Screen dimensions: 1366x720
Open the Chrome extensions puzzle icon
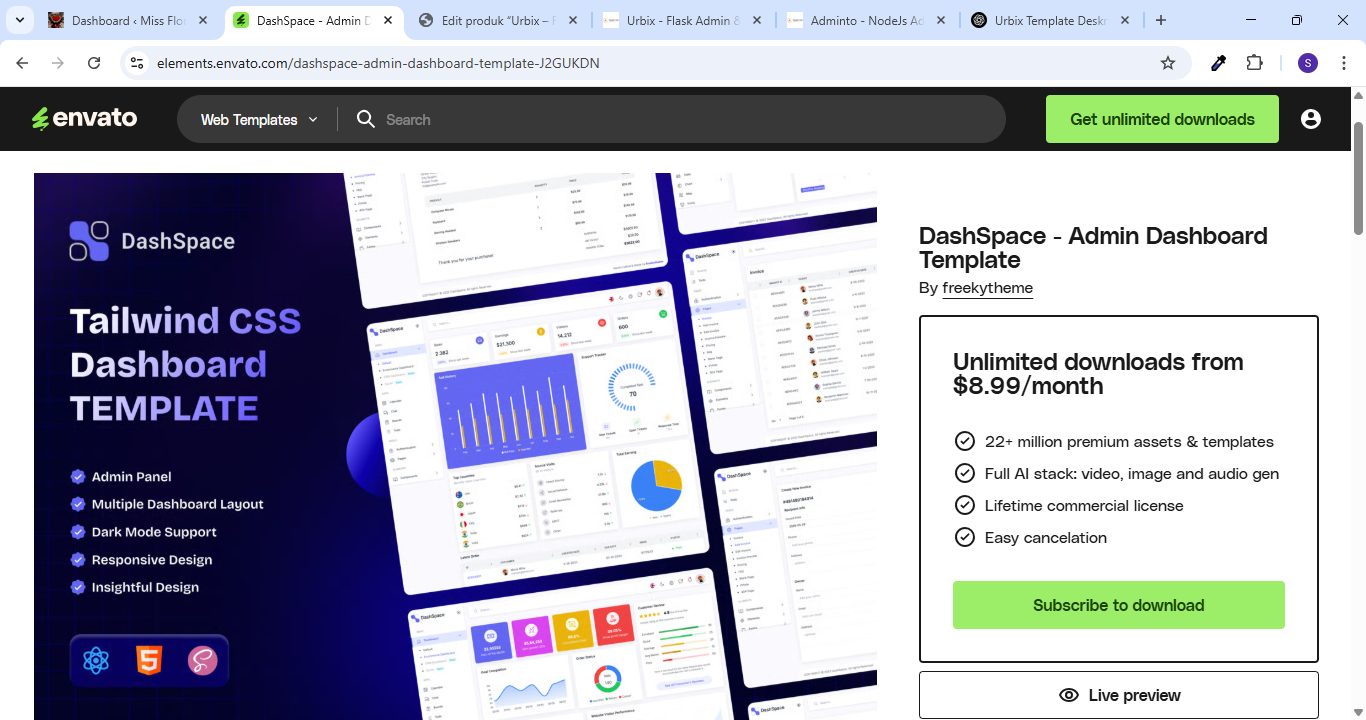click(1254, 63)
